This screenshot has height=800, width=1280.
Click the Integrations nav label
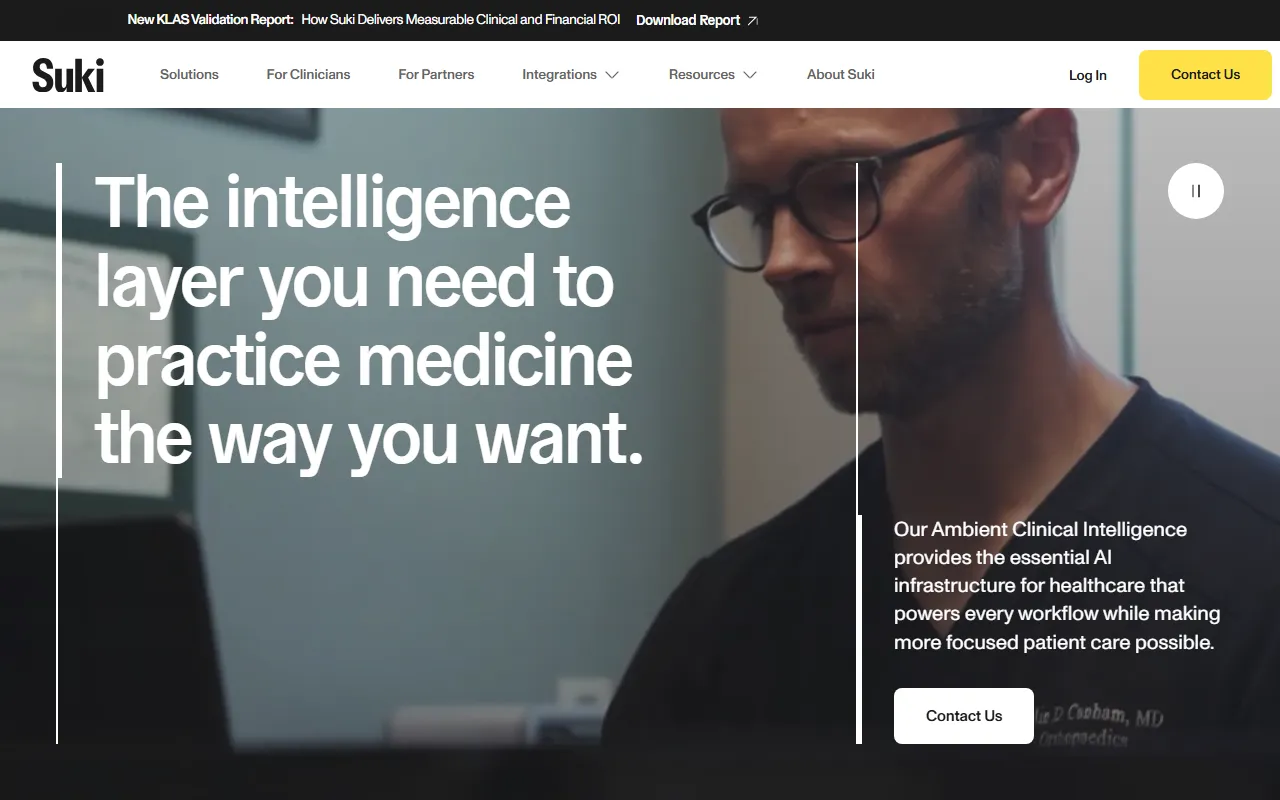(559, 74)
